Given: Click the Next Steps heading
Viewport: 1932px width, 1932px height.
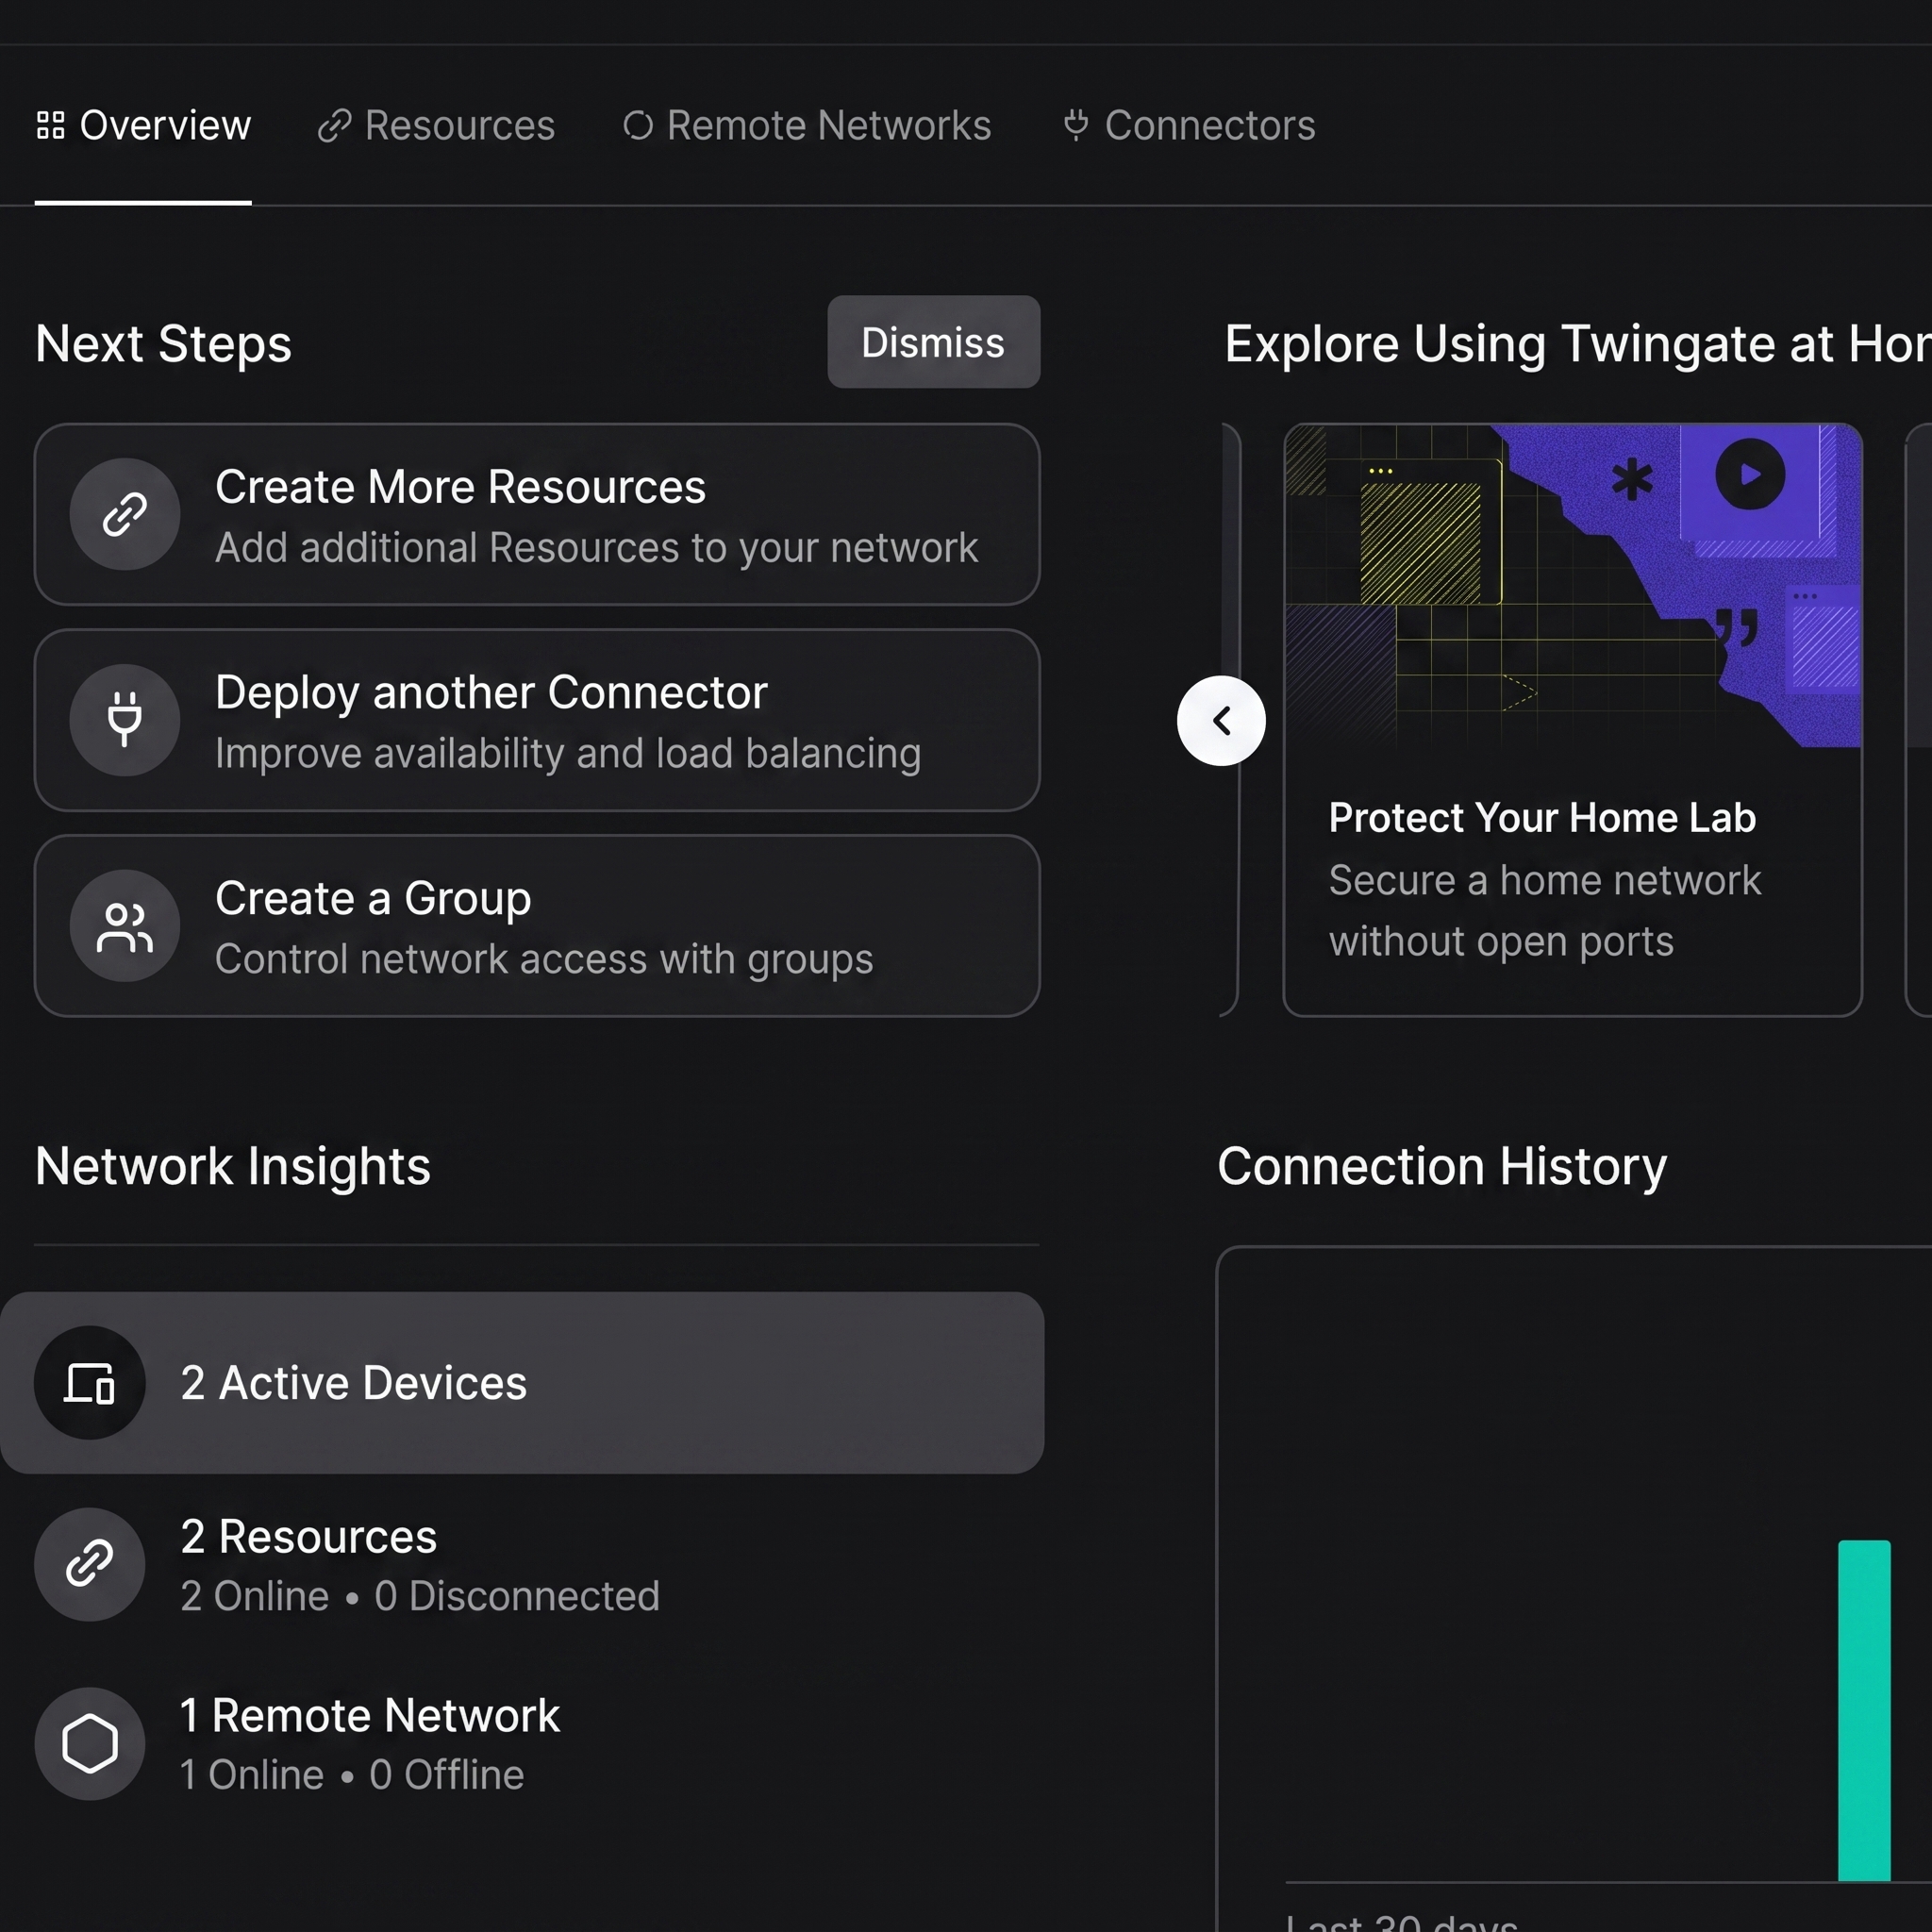Looking at the screenshot, I should (x=164, y=344).
